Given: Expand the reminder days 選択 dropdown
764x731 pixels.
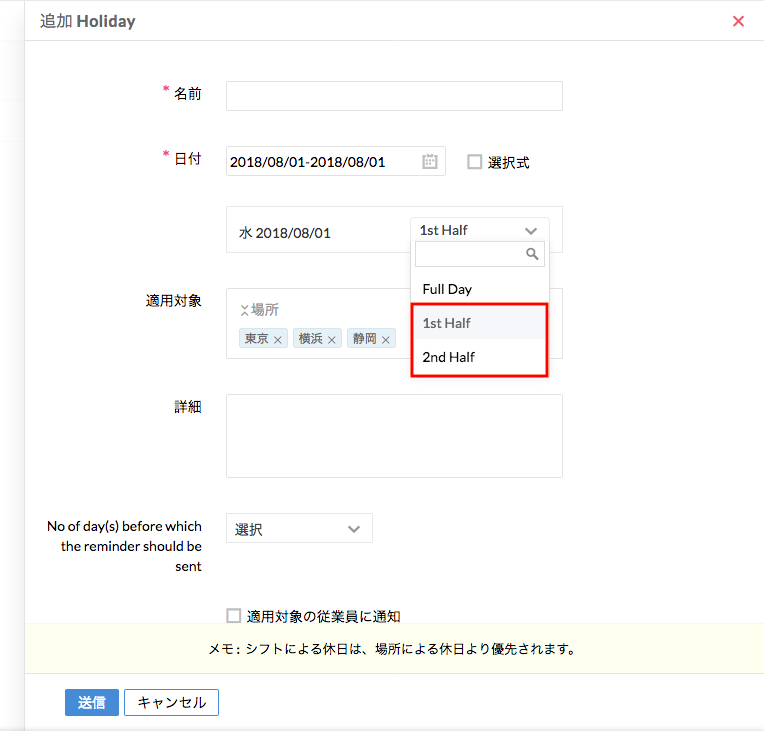Looking at the screenshot, I should (x=299, y=529).
